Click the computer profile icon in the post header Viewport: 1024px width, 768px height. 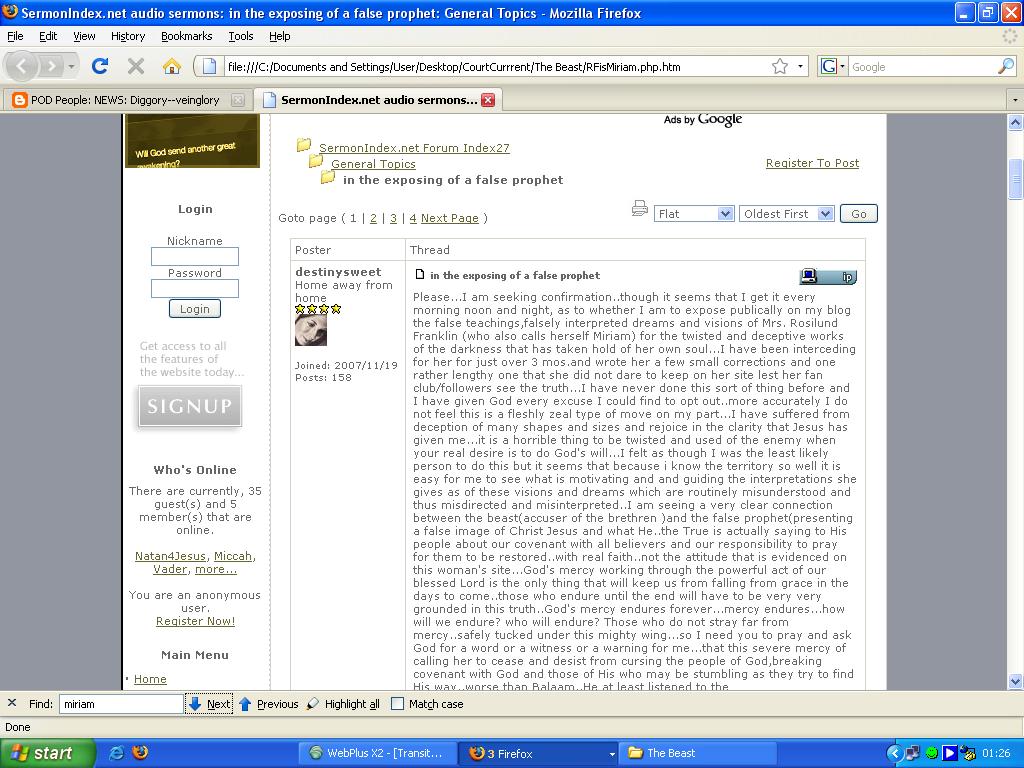click(x=809, y=276)
